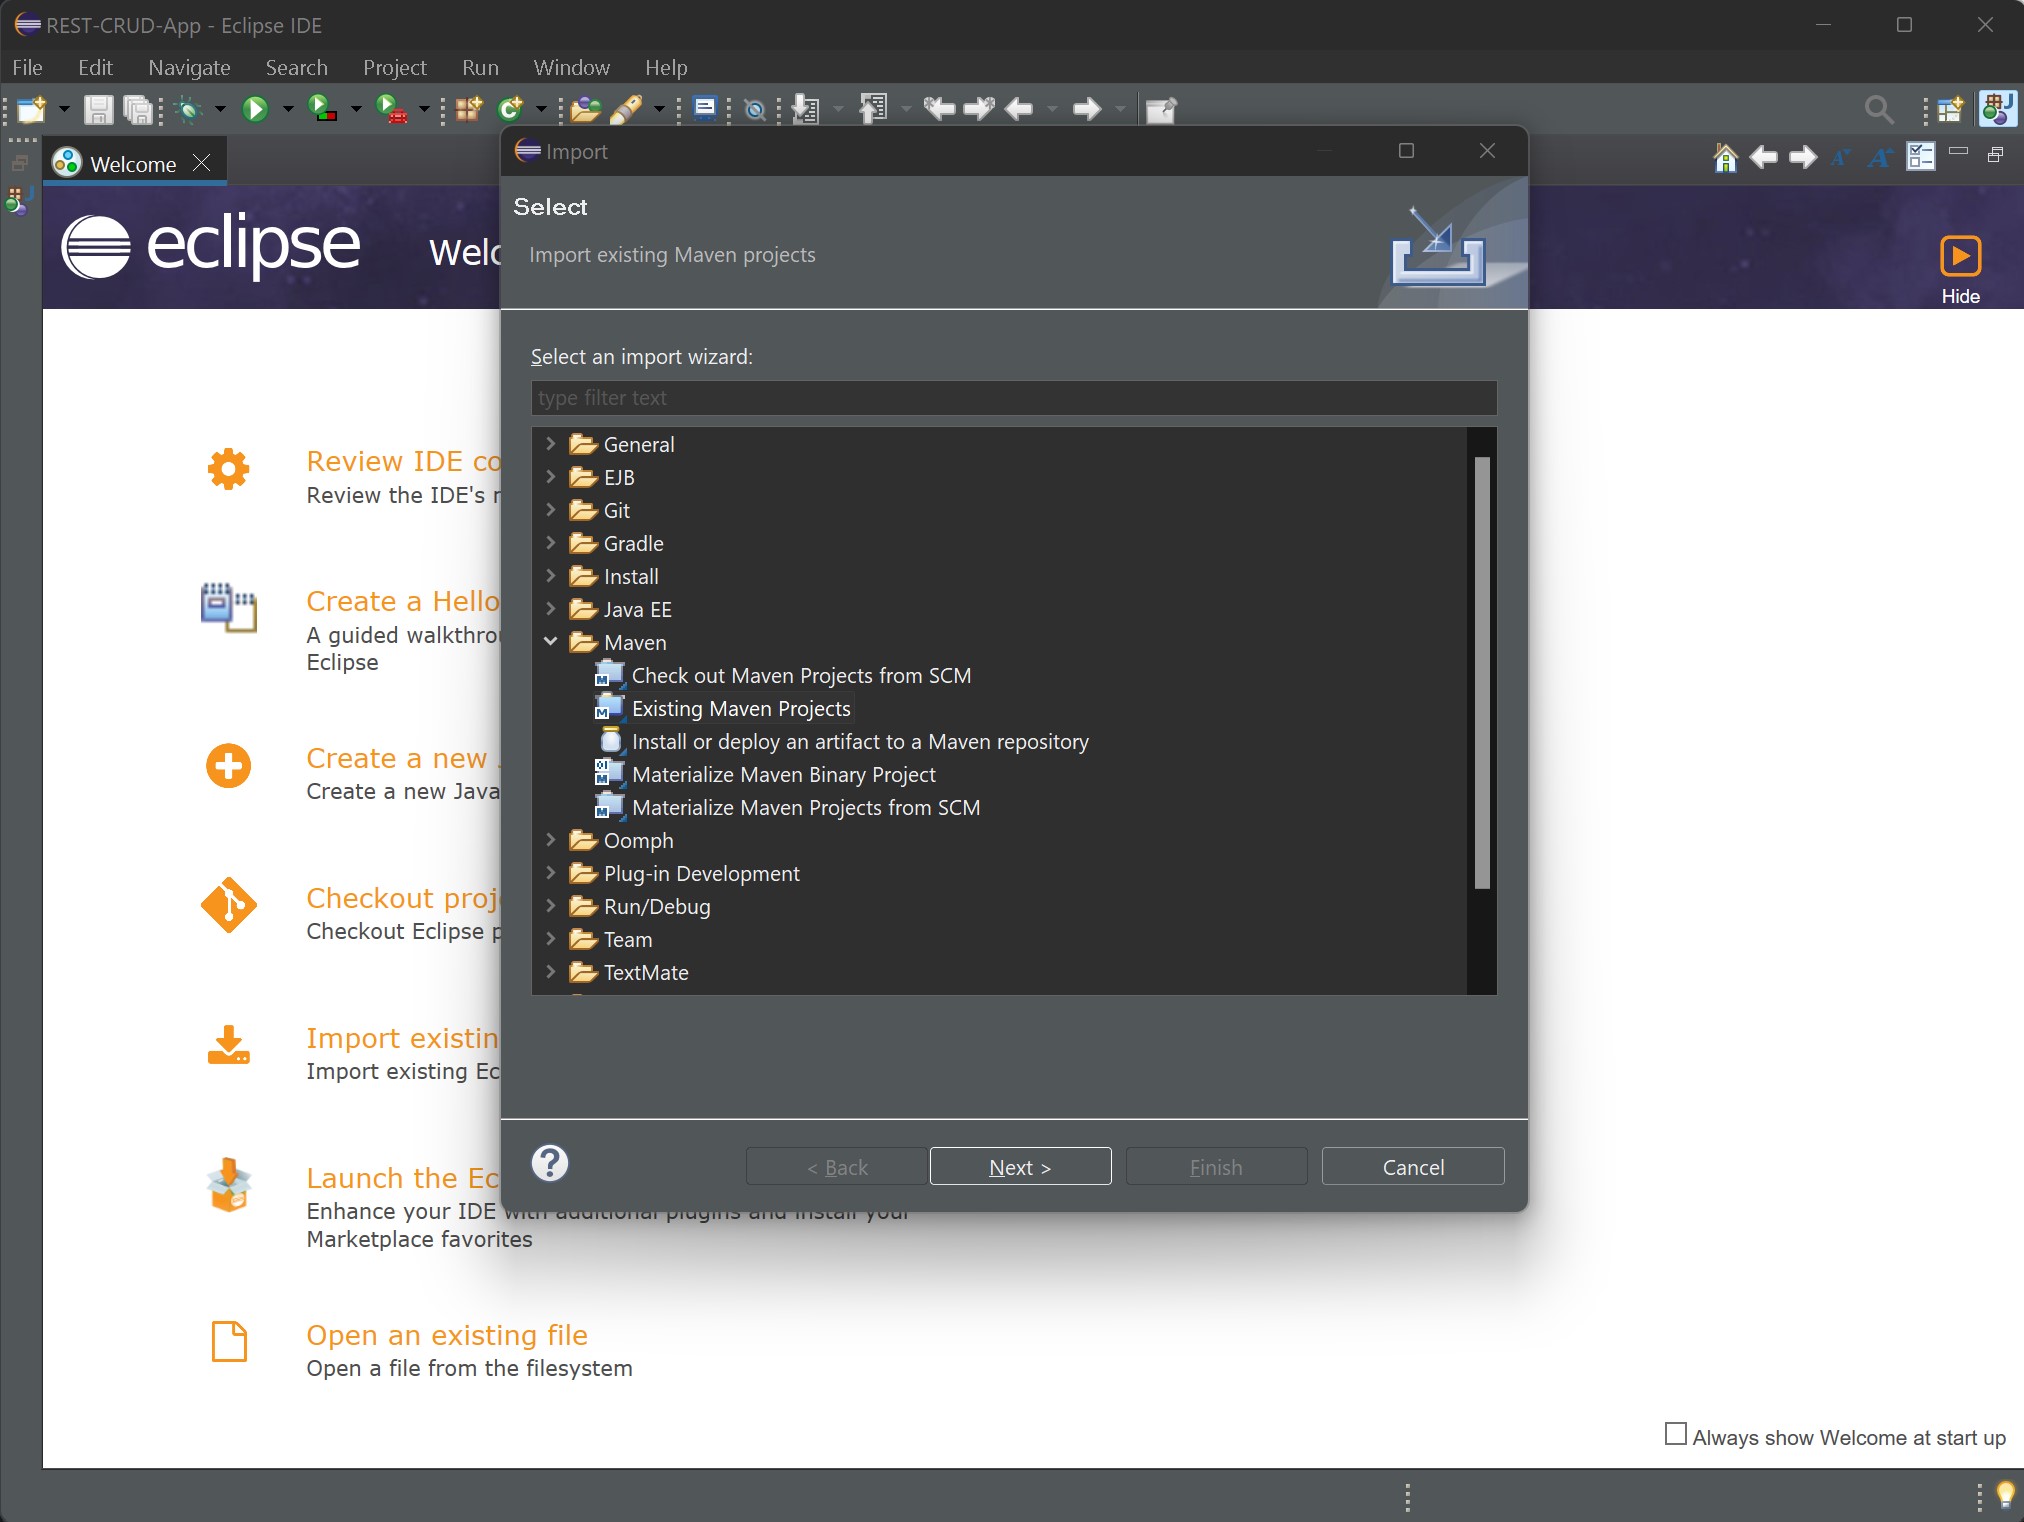
Task: Expand the Plug-in Development folder
Action: [x=550, y=872]
